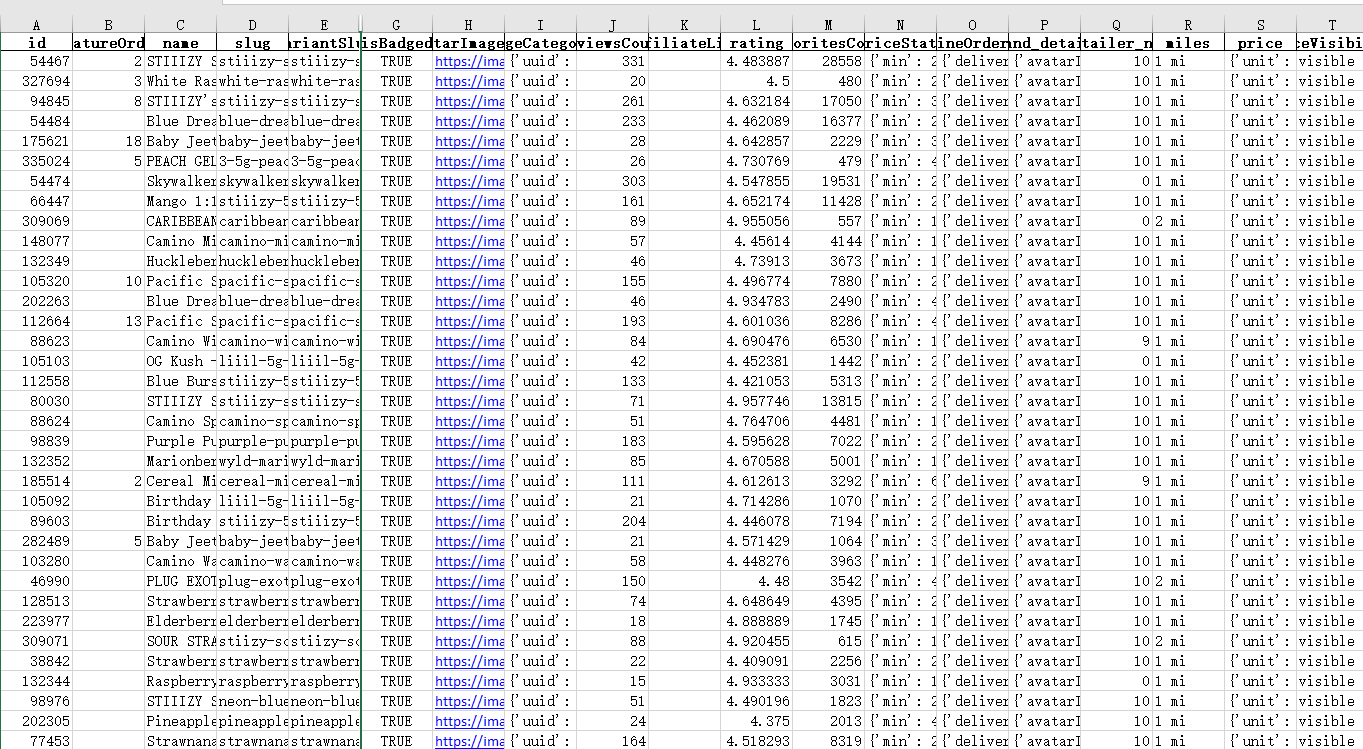1363x749 pixels.
Task: Select id cell 309069
Action: tap(37, 221)
